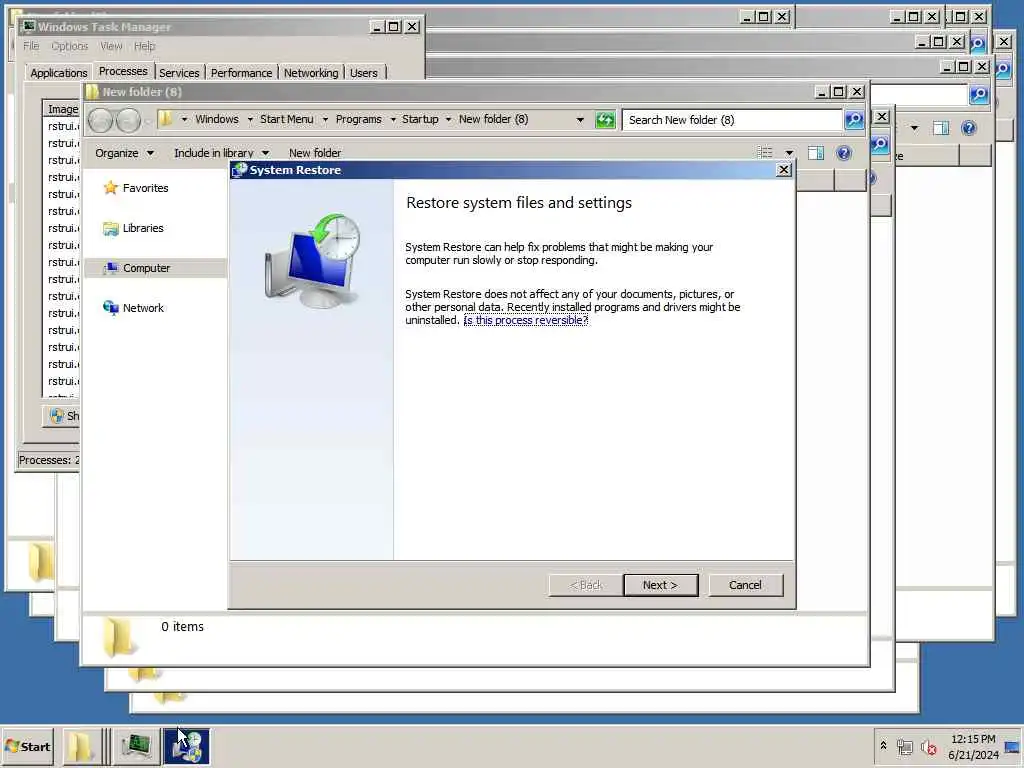Expand dropdown arrow after Startup breadcrumb
The height and width of the screenshot is (768, 1024).
coord(448,120)
